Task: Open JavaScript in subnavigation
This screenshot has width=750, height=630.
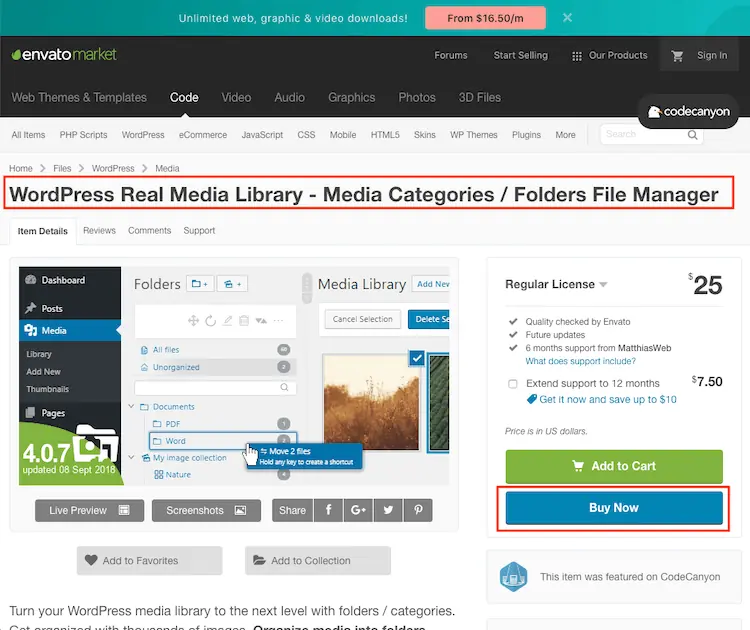Action: tap(262, 135)
